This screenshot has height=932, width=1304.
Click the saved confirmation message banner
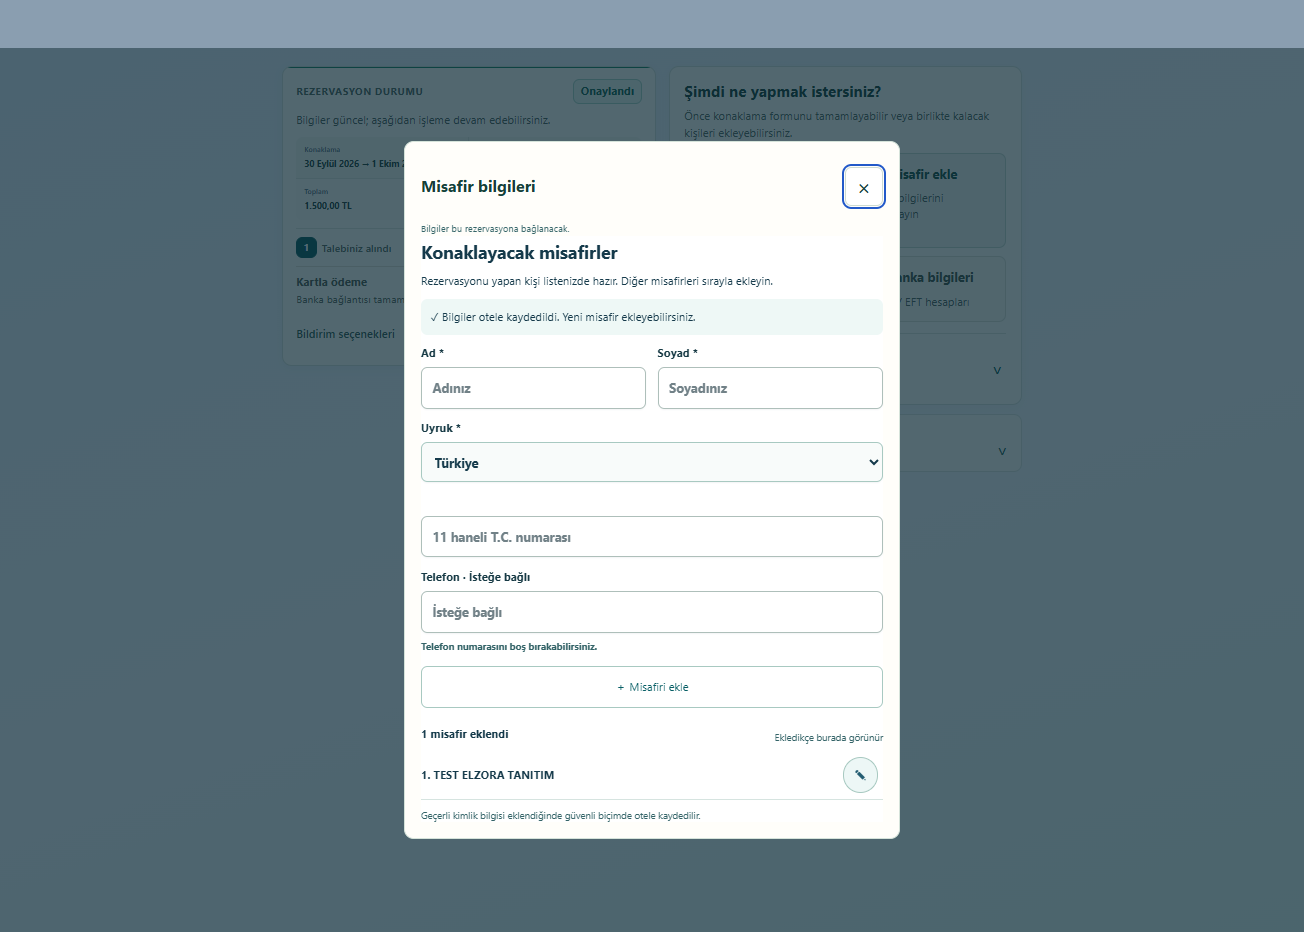(x=652, y=317)
